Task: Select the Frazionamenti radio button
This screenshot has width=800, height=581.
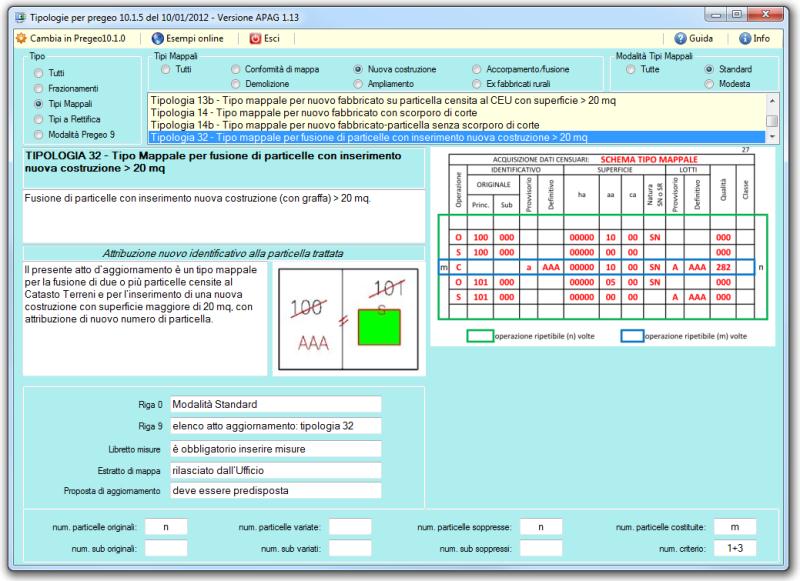Action: 38,88
